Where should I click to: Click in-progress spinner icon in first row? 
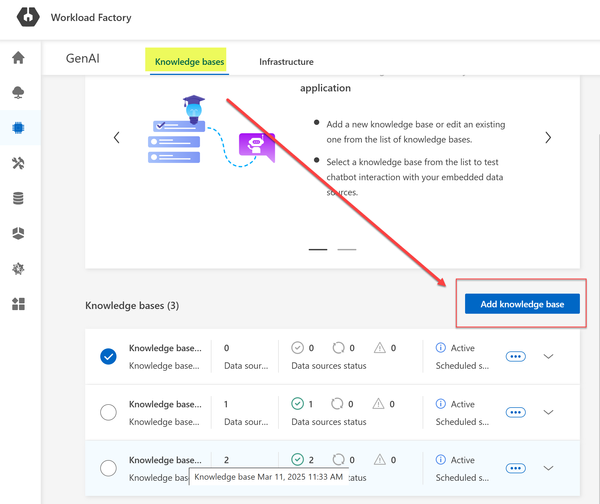(x=338, y=348)
